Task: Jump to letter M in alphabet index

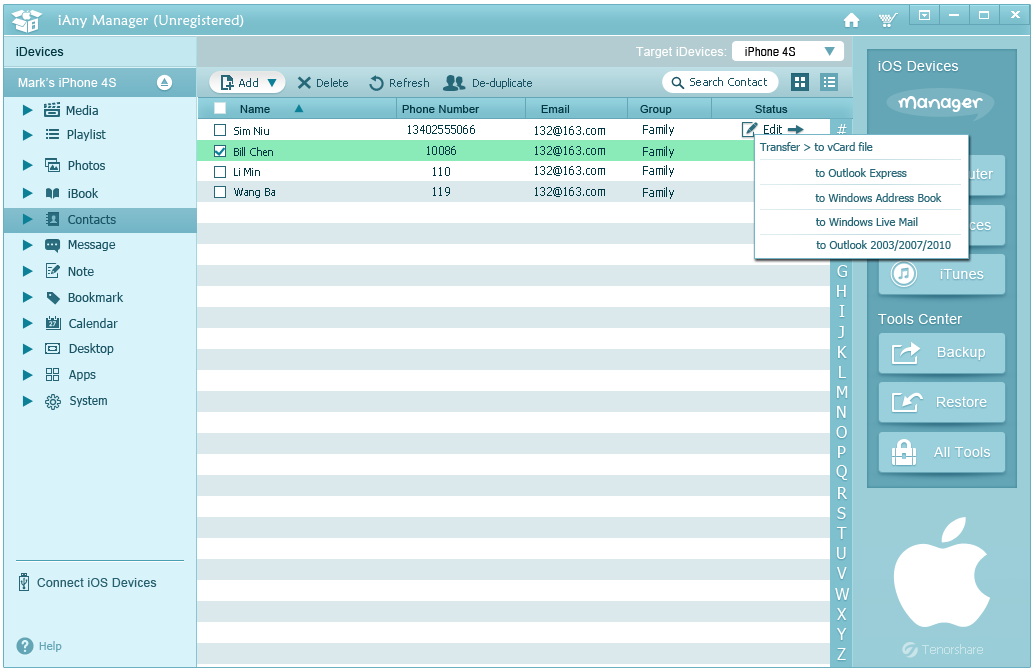Action: (841, 392)
